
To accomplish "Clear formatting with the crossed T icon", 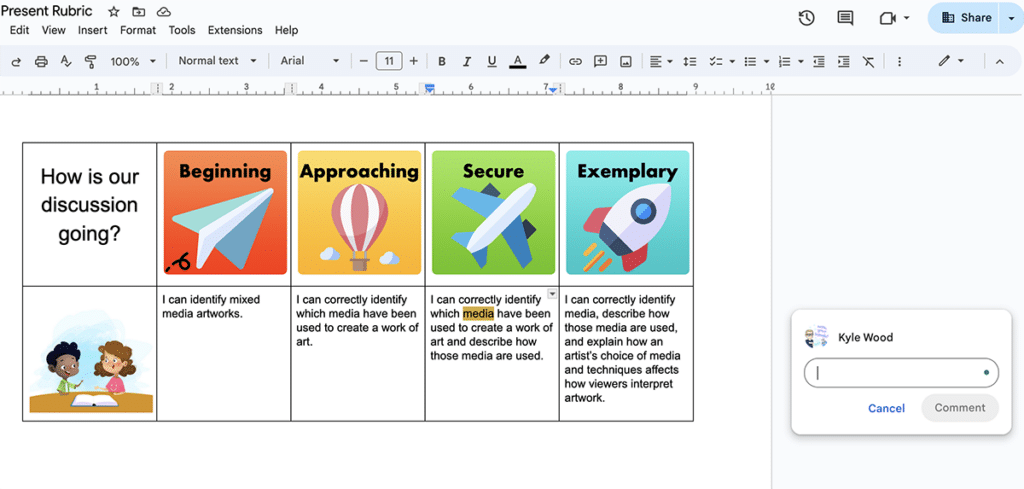I will (x=868, y=61).
